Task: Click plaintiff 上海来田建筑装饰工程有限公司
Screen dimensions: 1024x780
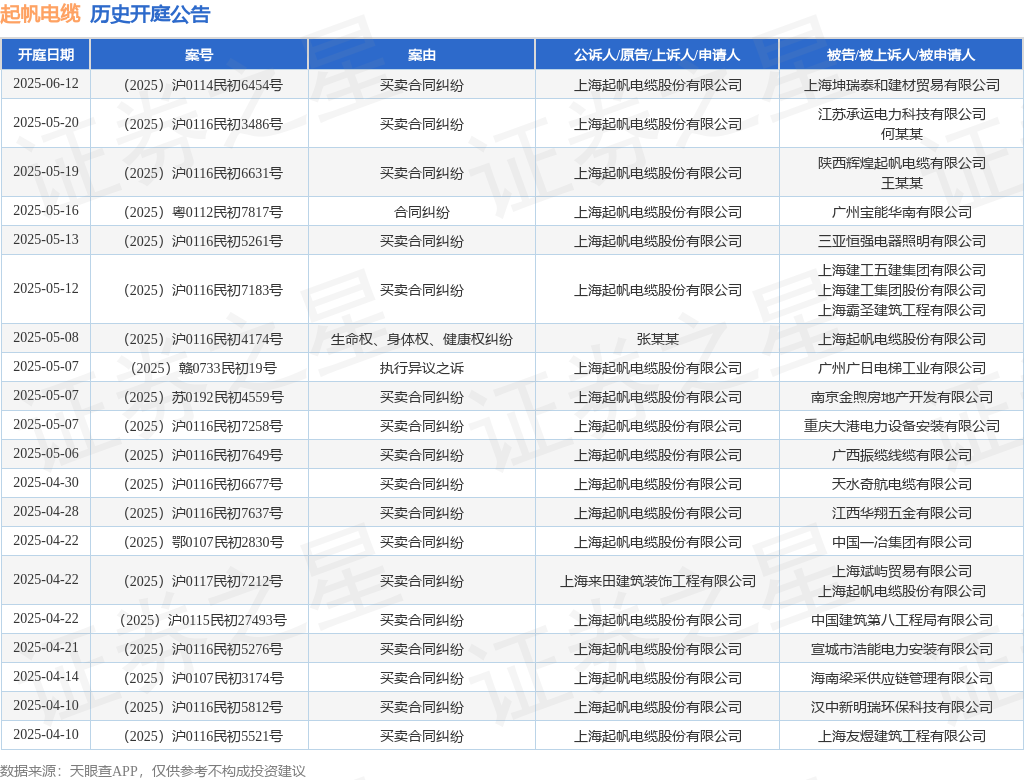Action: tap(657, 581)
